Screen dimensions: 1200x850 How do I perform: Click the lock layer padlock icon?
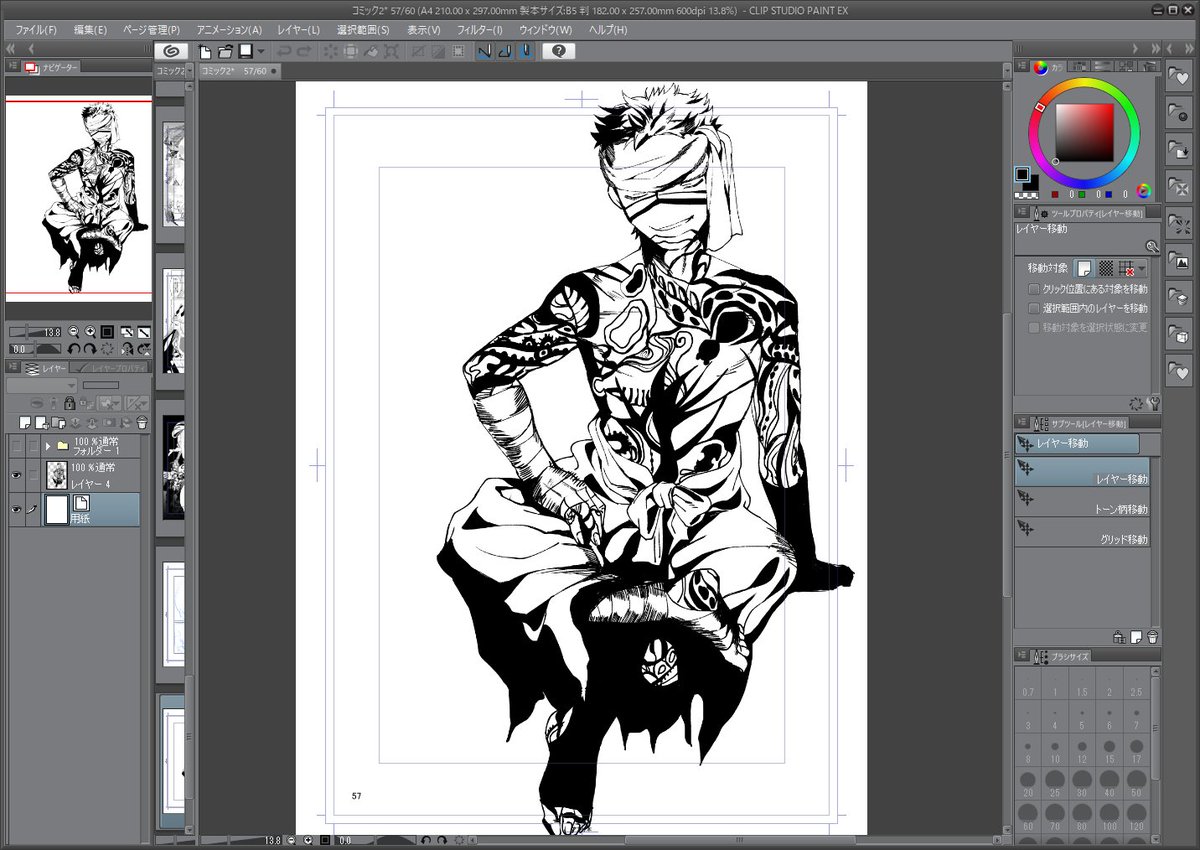click(x=69, y=403)
